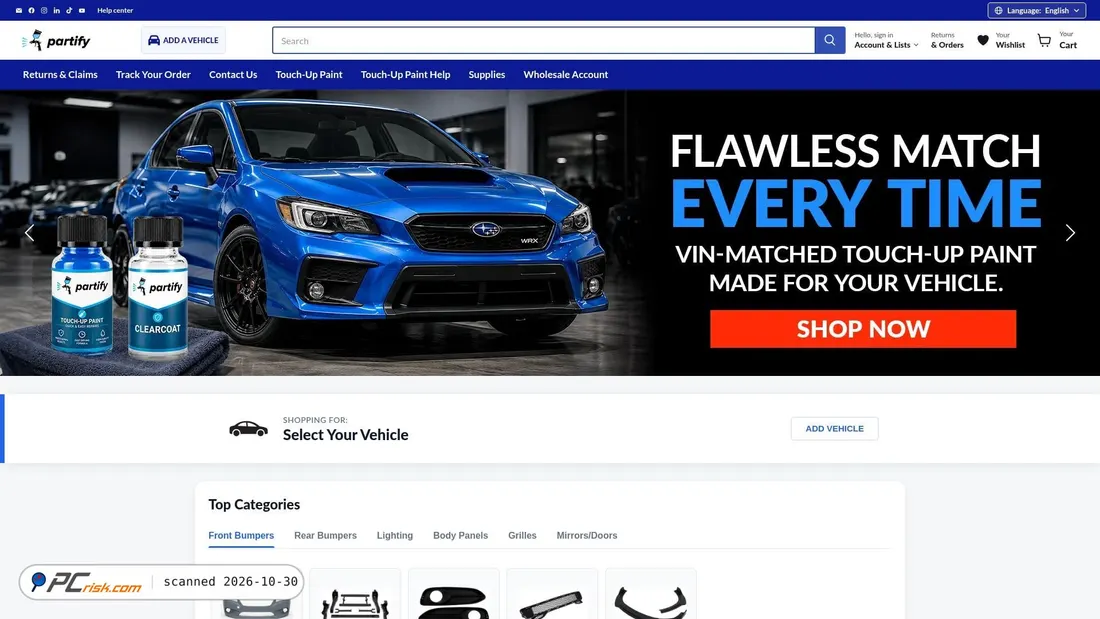Viewport: 1100px width, 619px height.
Task: Open the Instagram social icon
Action: [x=44, y=11]
